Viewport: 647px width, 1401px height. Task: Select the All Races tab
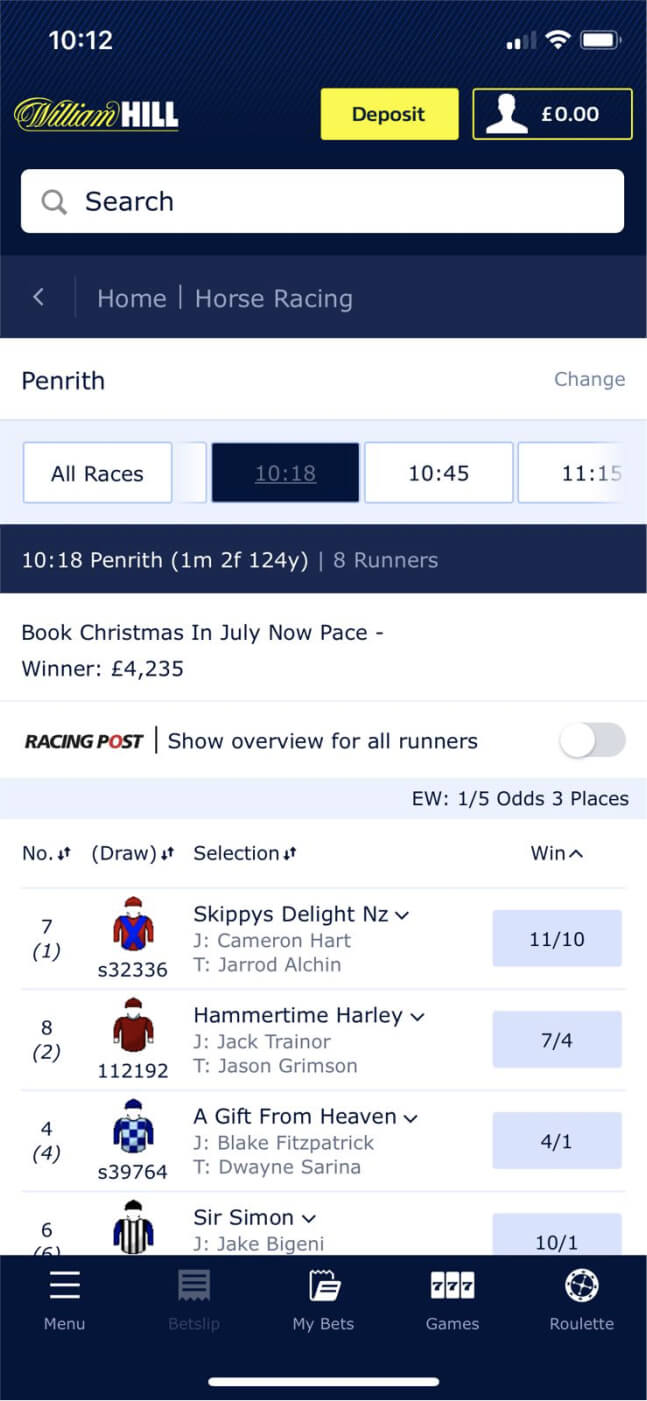pyautogui.click(x=96, y=472)
